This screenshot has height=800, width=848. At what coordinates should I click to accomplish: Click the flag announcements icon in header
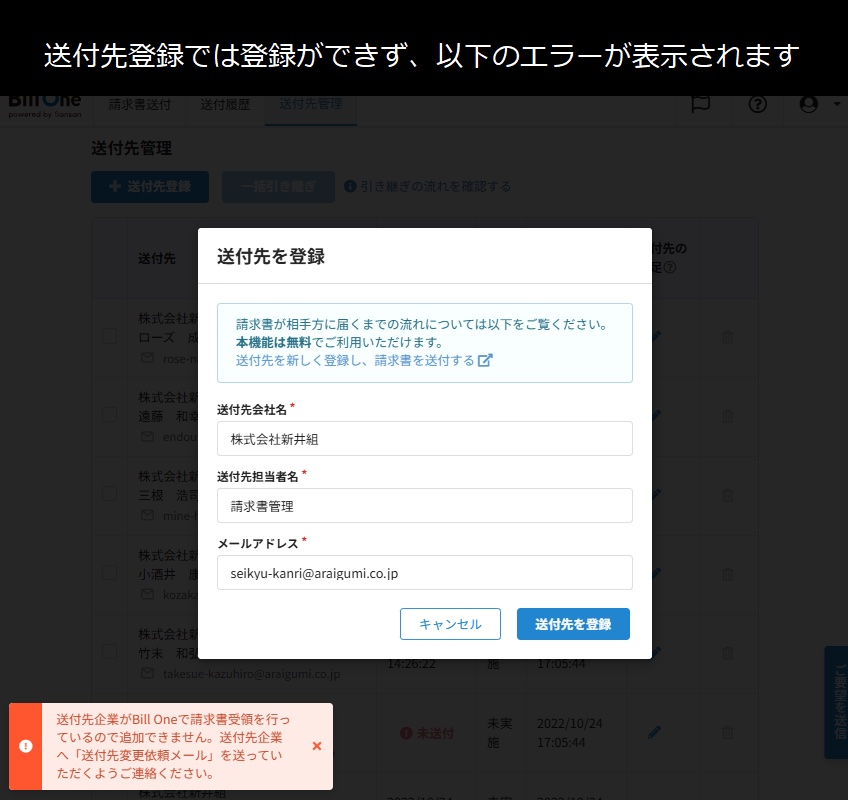coord(701,104)
